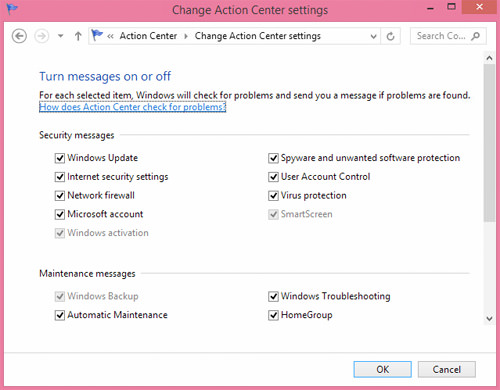Uncheck Windows Troubleshooting messages

click(273, 296)
